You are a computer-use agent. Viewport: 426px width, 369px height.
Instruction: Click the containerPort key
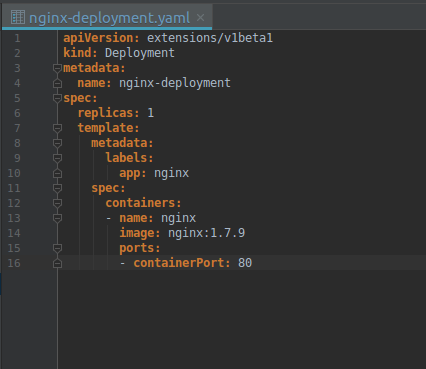182,263
